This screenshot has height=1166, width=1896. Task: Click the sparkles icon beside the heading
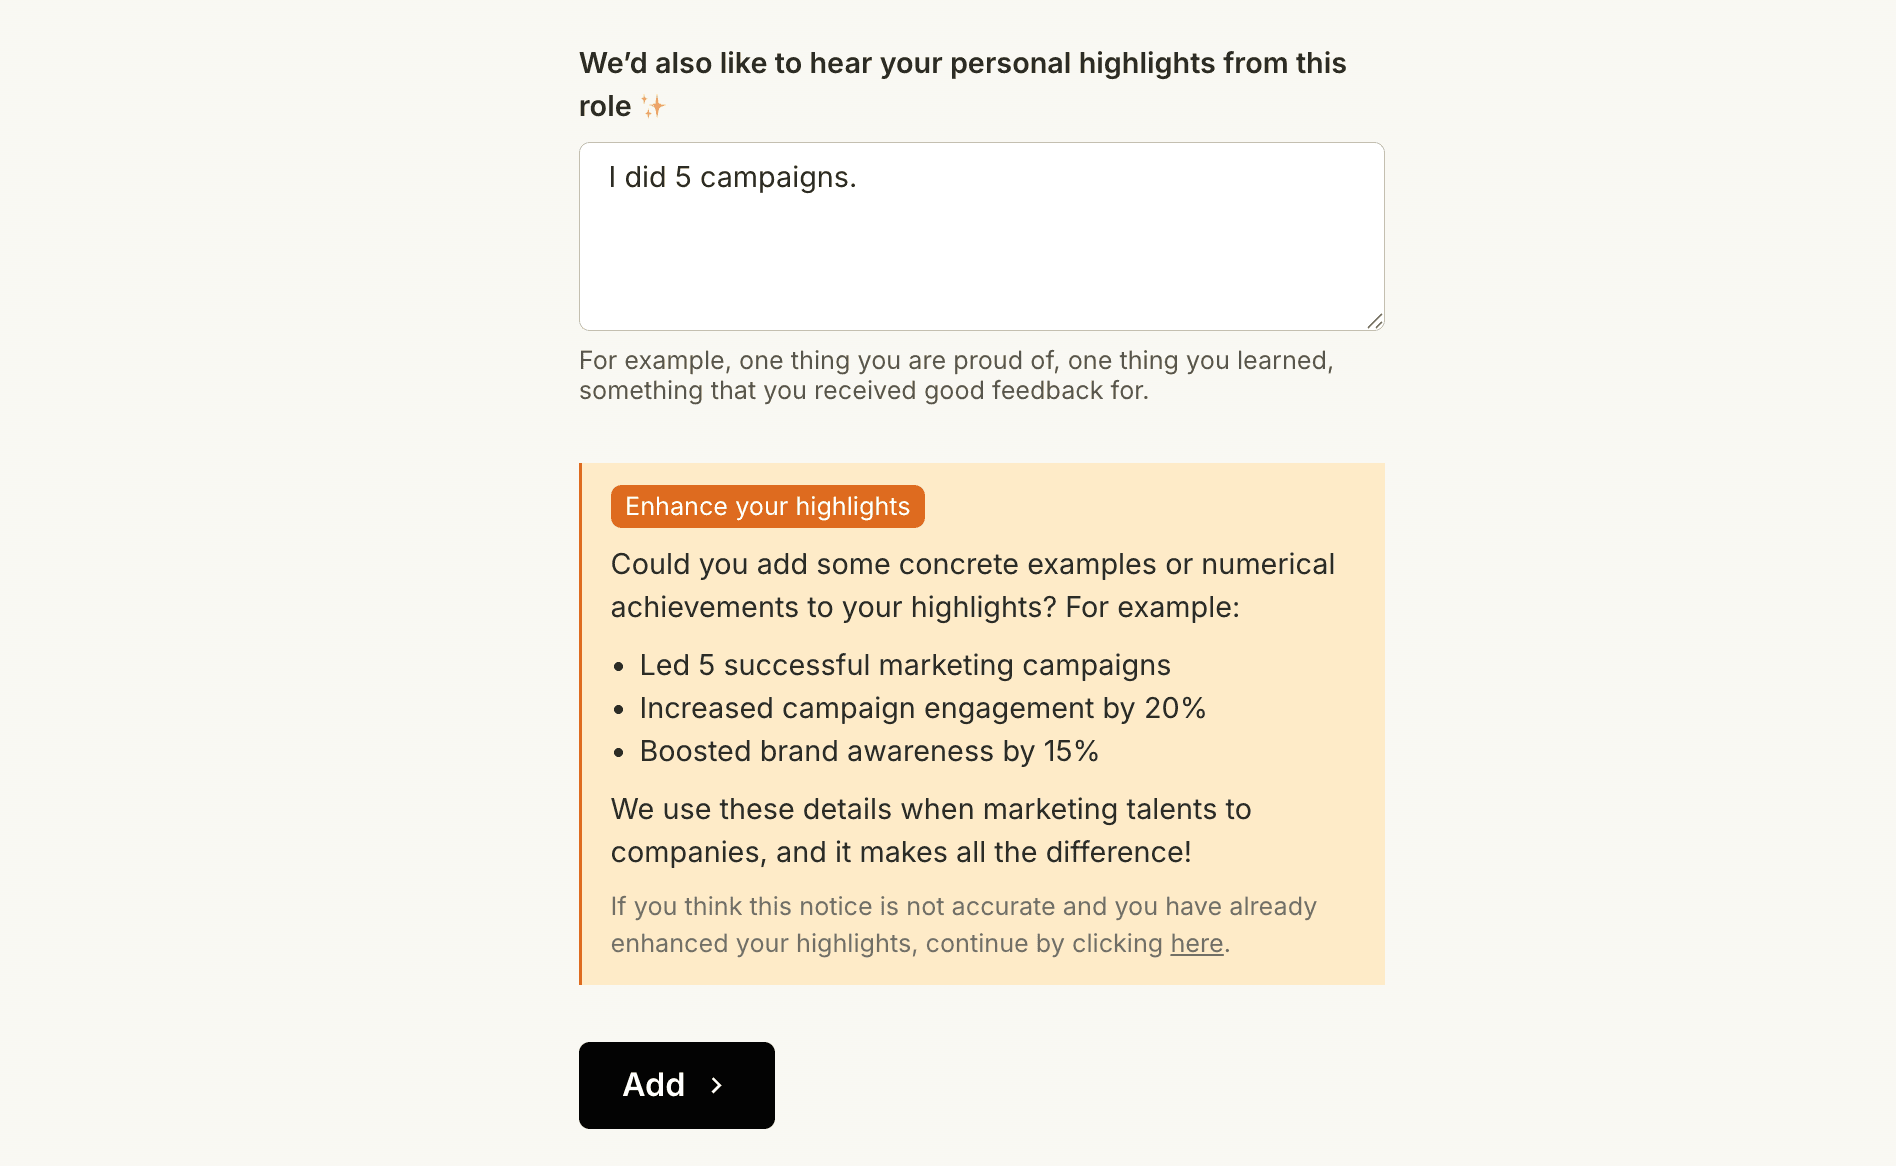click(653, 106)
